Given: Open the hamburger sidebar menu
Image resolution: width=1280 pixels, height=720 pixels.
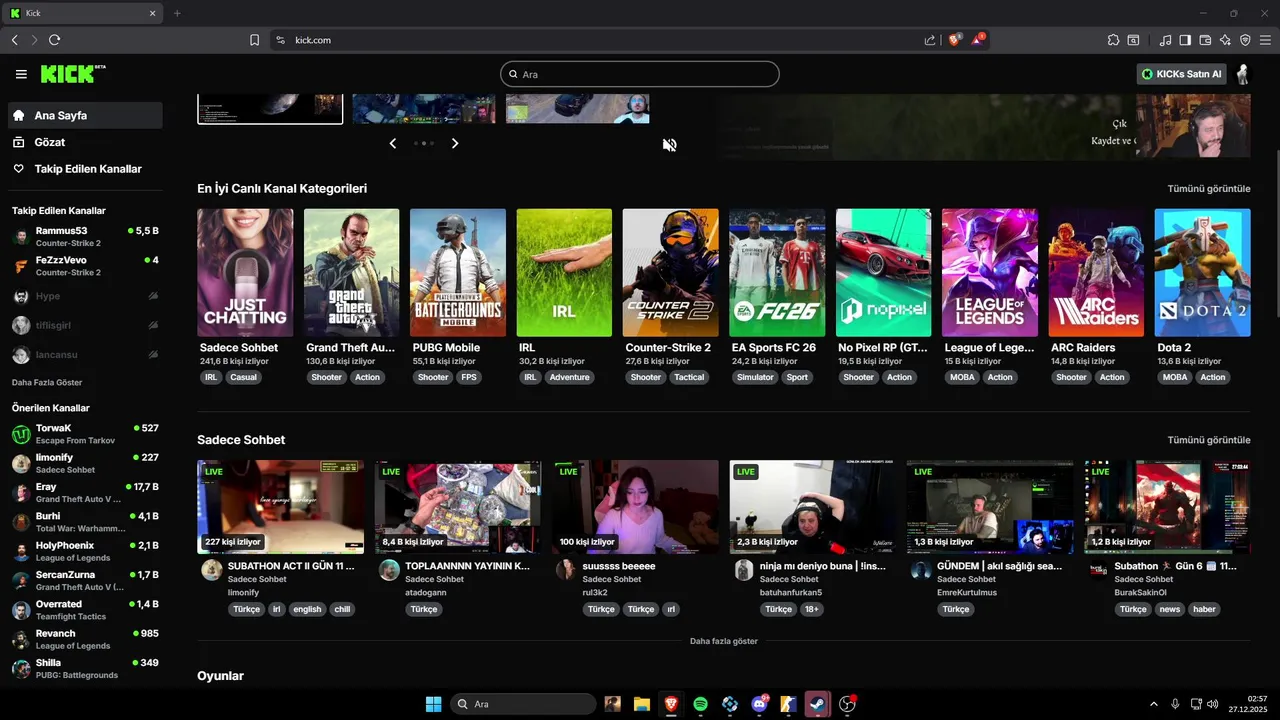Looking at the screenshot, I should coord(21,74).
